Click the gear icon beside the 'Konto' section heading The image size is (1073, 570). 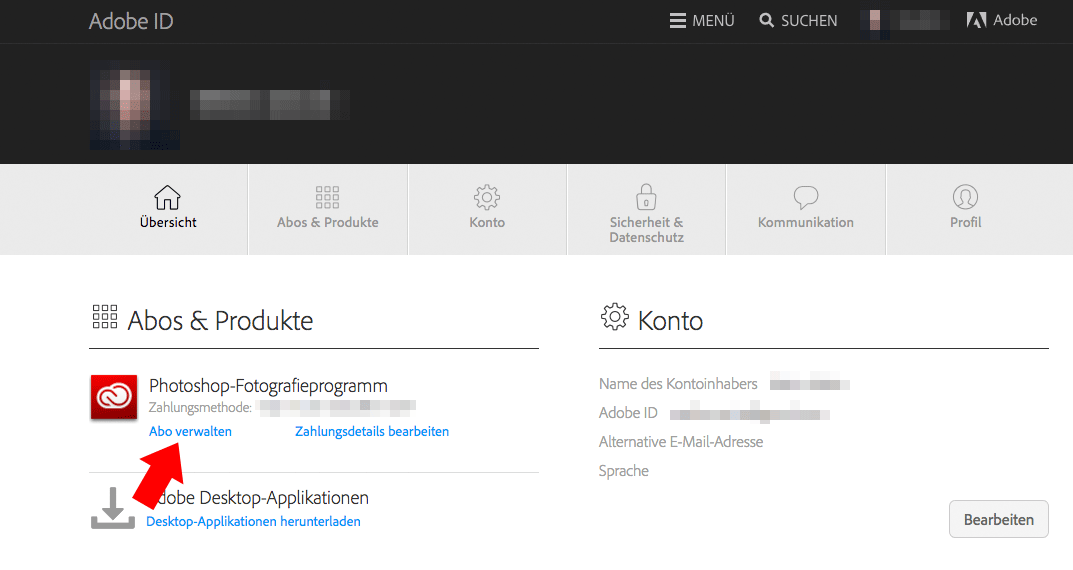tap(615, 317)
